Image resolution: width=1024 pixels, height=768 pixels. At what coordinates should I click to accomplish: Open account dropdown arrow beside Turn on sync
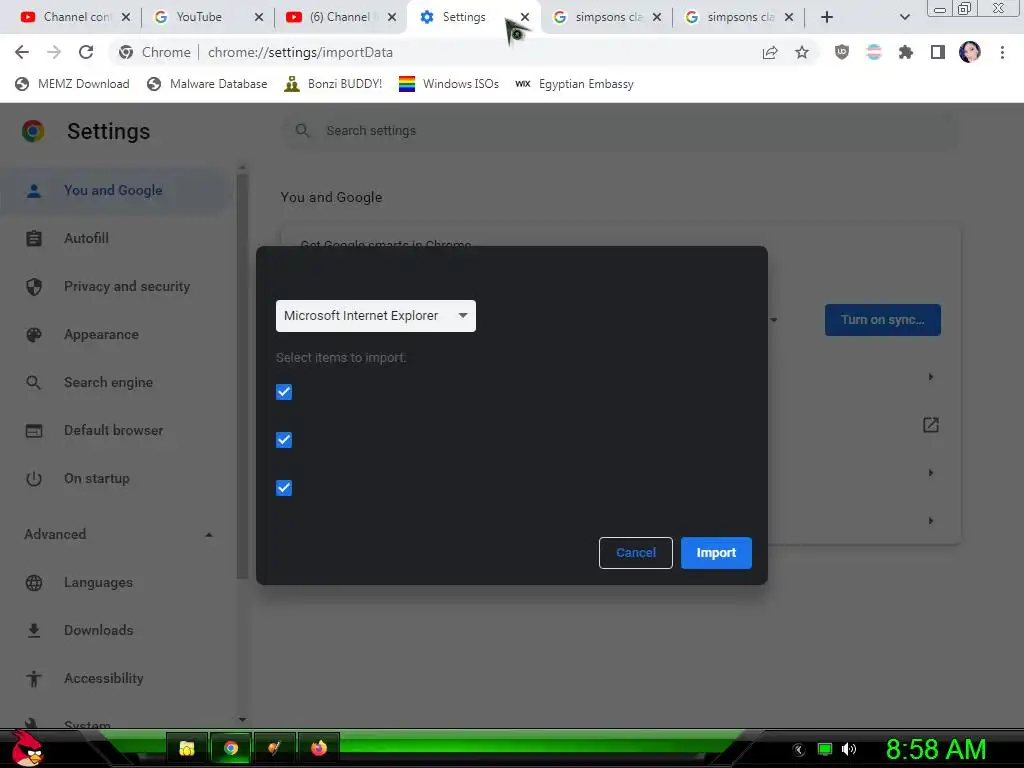click(774, 320)
